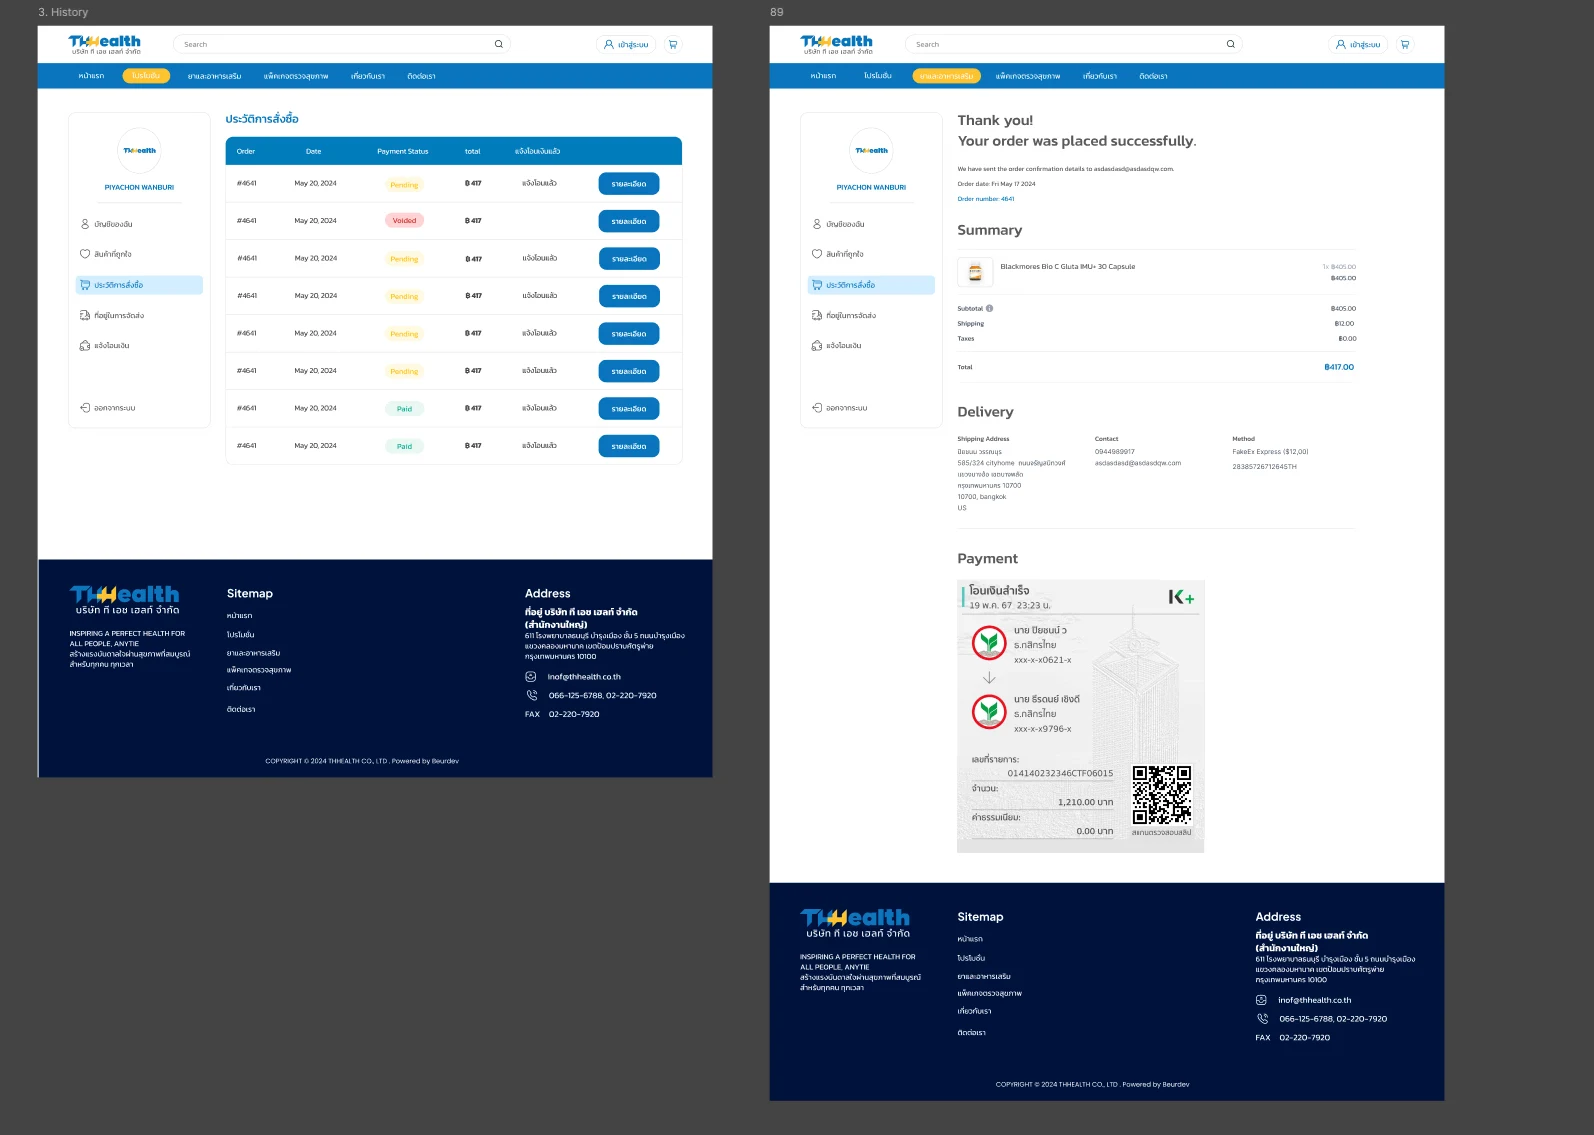Click the info icon beside Subtotal
The width and height of the screenshot is (1594, 1135).
[990, 308]
